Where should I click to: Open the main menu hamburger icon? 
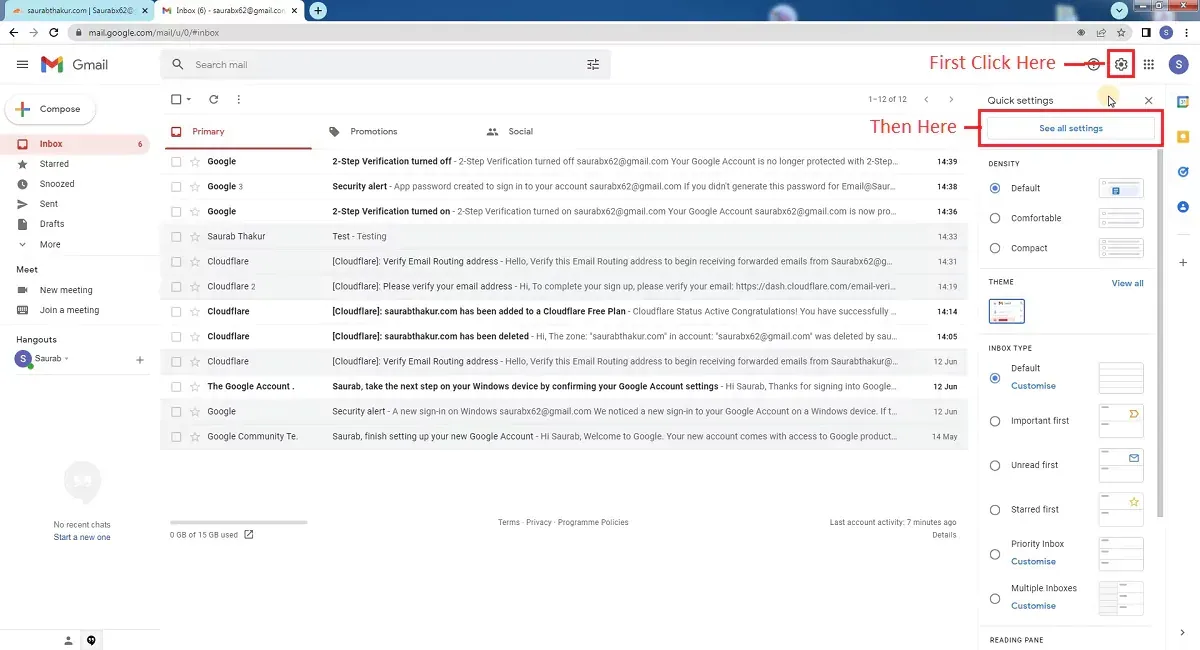tap(23, 64)
